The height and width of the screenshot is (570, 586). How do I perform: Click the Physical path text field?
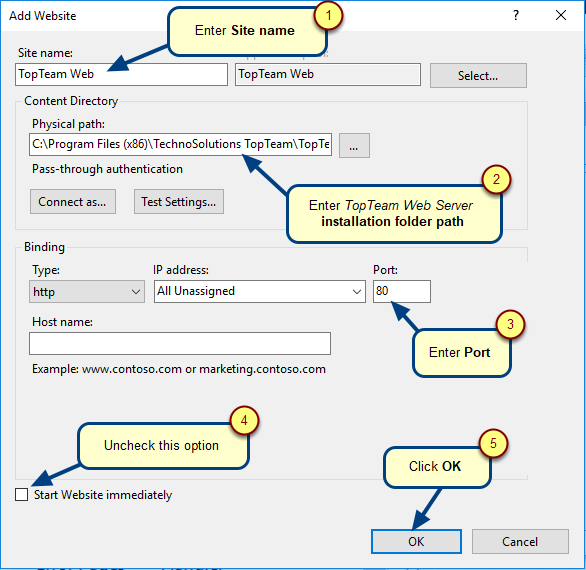coord(181,144)
